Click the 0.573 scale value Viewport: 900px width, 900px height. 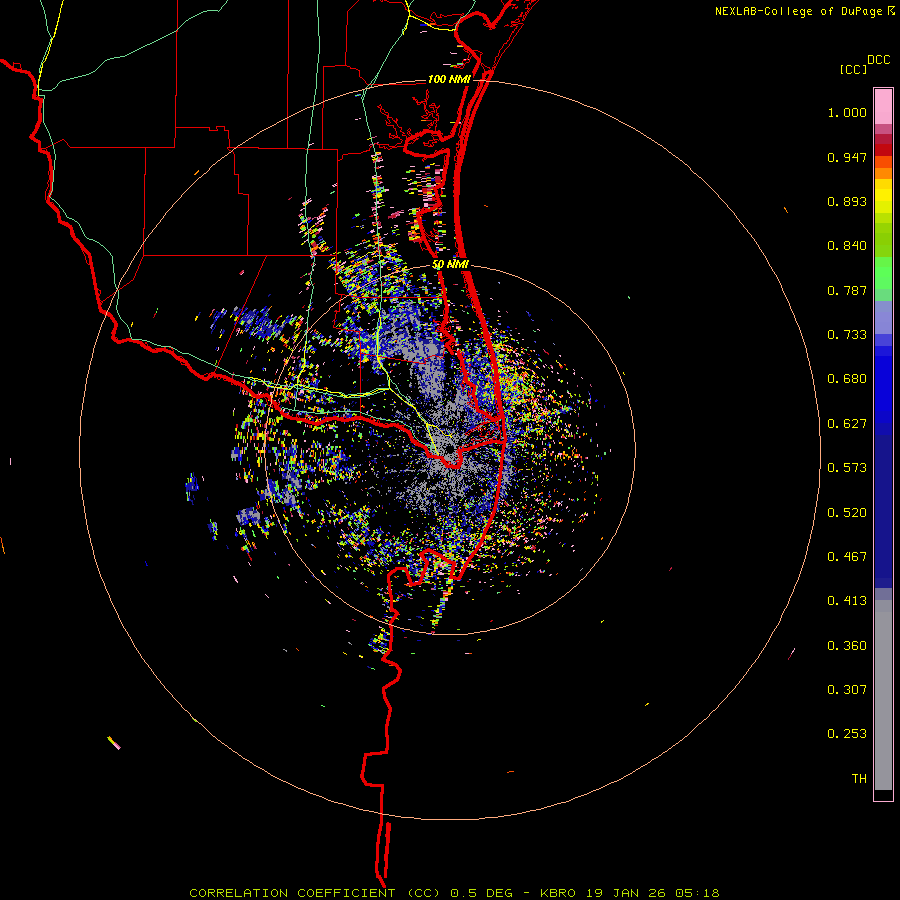[x=847, y=468]
